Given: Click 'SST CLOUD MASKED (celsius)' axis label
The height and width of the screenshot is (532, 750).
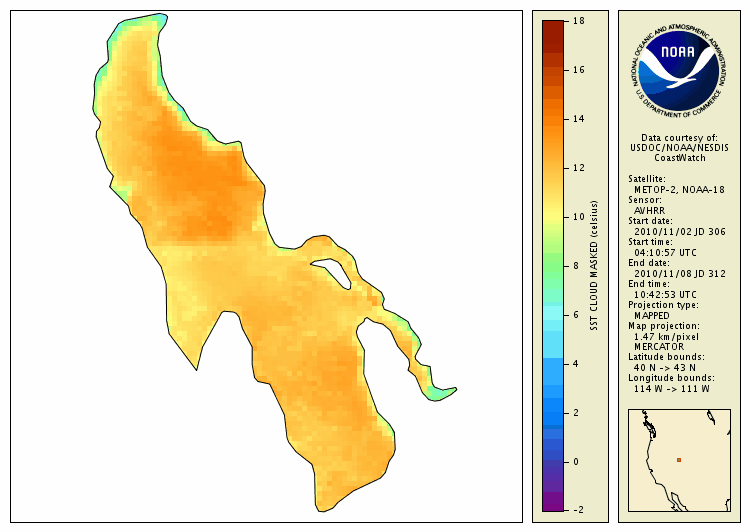Looking at the screenshot, I should click(x=594, y=266).
